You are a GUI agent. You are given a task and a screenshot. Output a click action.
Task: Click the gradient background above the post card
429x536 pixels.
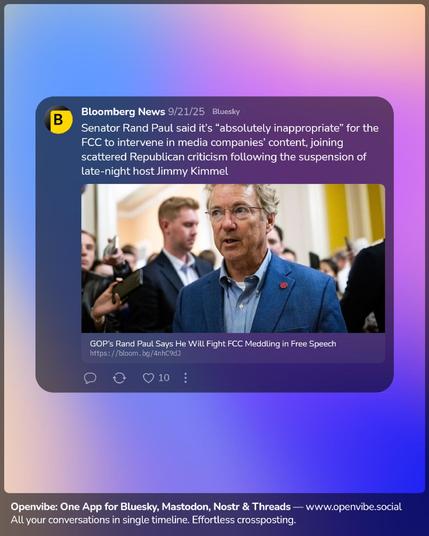tap(214, 51)
